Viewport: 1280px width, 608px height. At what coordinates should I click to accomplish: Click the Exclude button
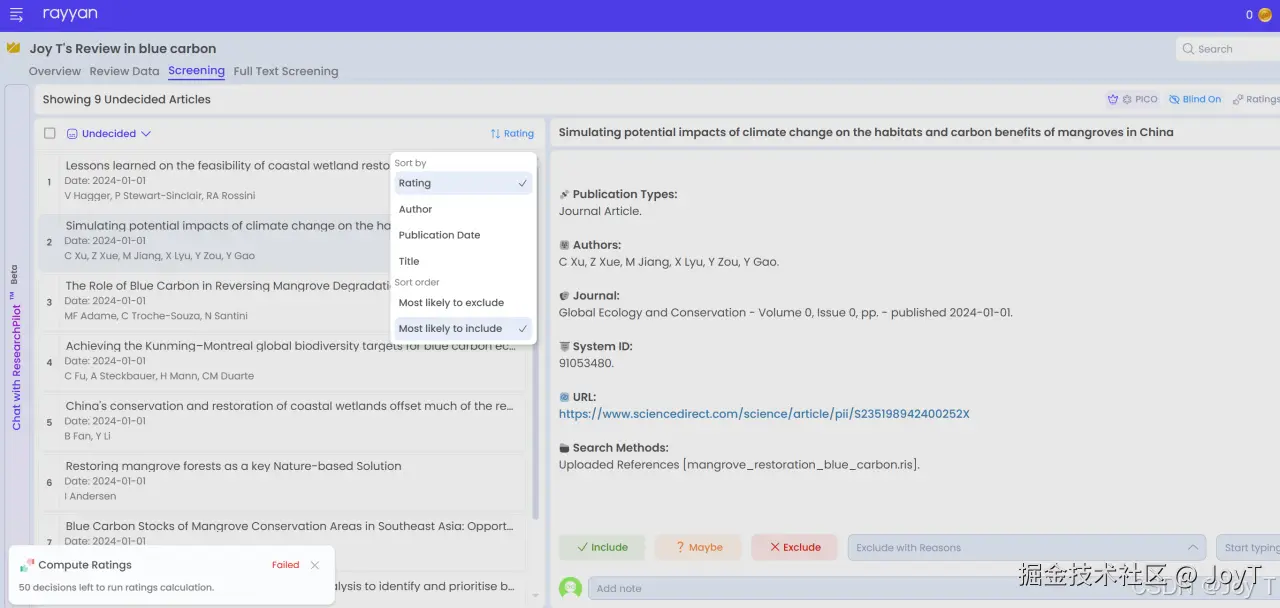794,547
